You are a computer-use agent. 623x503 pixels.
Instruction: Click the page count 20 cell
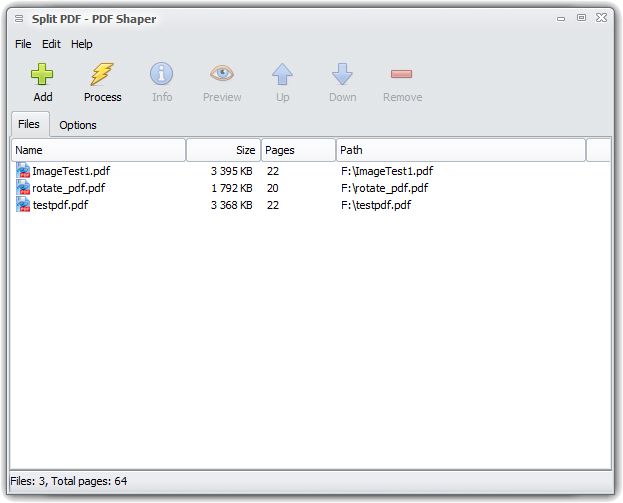click(x=273, y=188)
